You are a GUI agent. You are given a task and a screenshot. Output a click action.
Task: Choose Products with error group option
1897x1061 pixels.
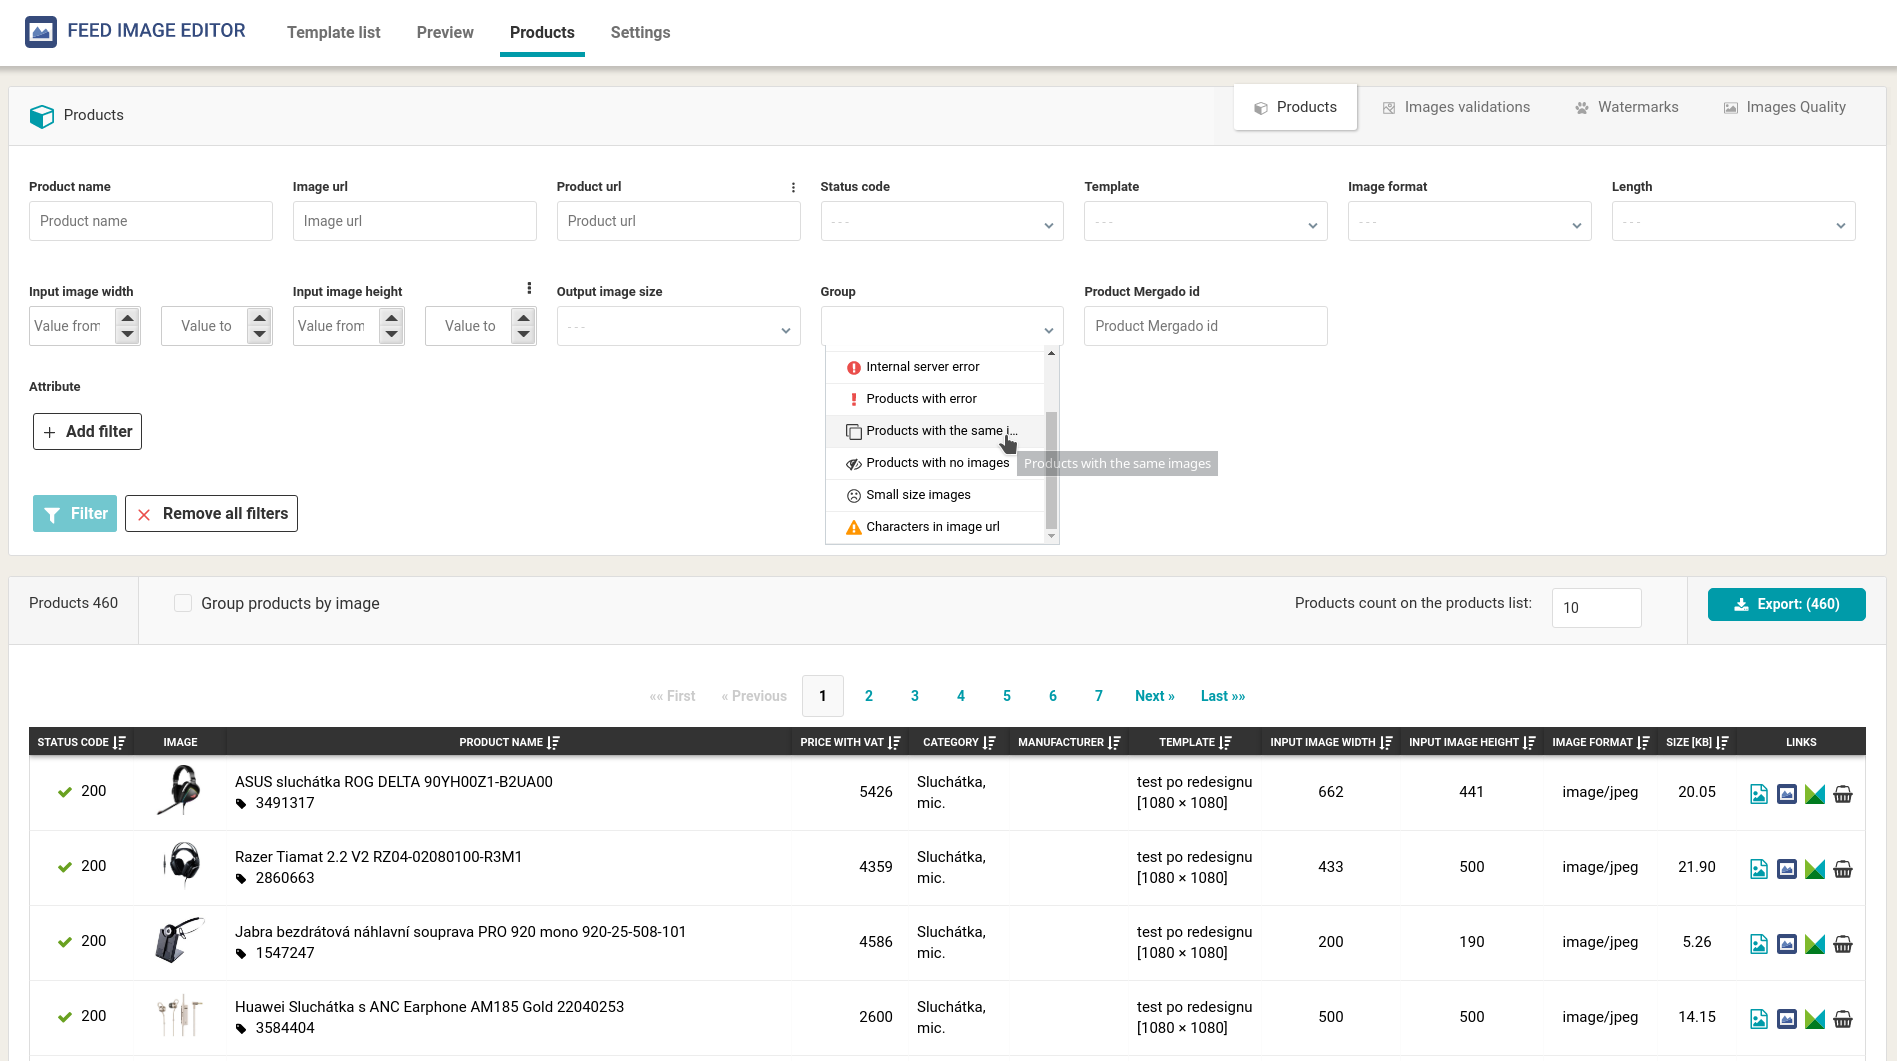point(935,399)
